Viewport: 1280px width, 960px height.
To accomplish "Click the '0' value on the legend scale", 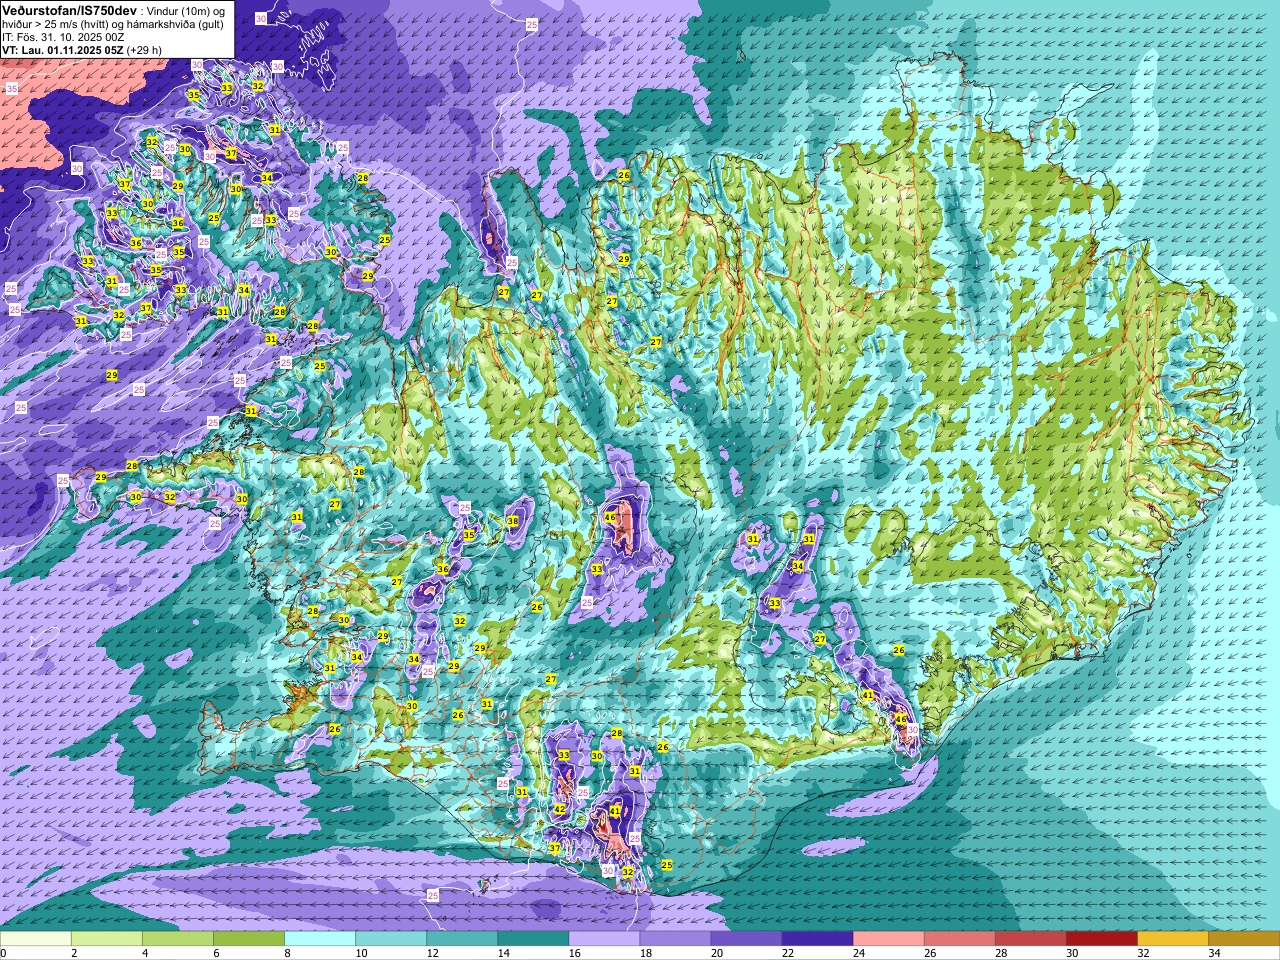I will tap(4, 953).
